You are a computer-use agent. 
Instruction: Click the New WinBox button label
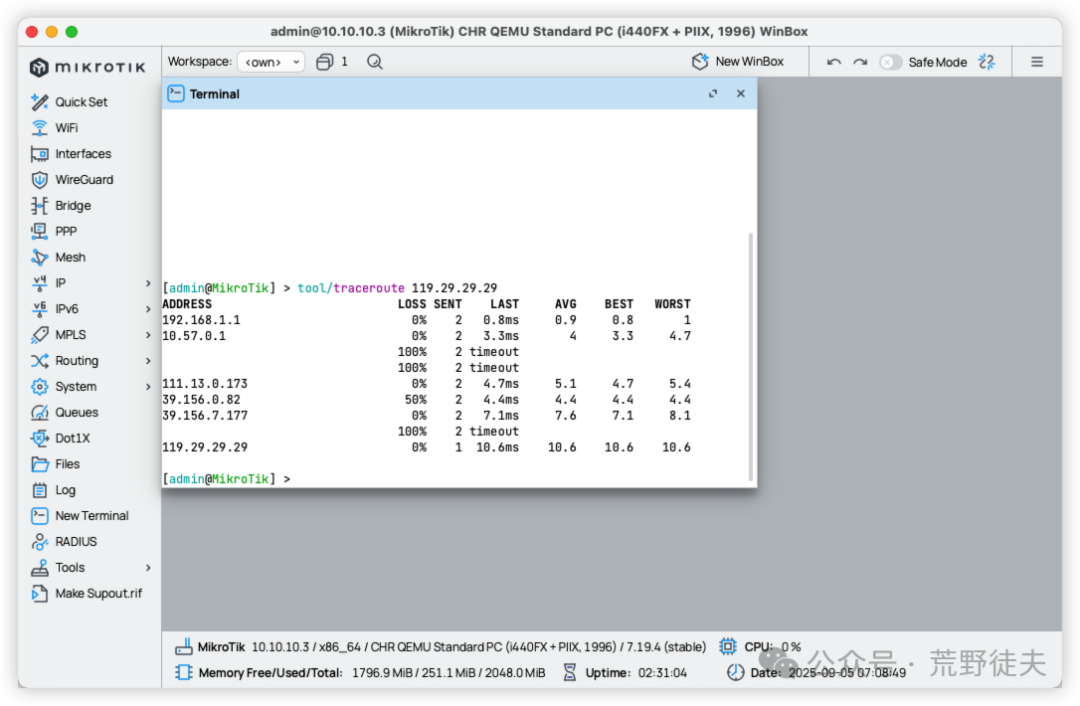749,61
